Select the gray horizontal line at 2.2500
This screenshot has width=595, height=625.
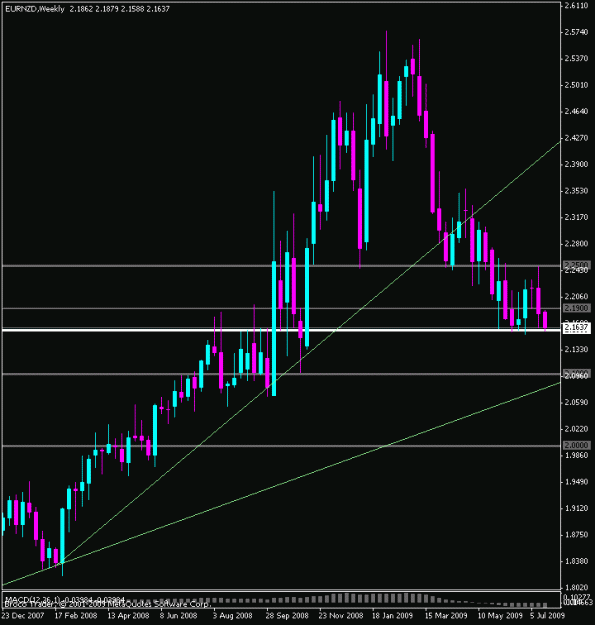pos(281,265)
